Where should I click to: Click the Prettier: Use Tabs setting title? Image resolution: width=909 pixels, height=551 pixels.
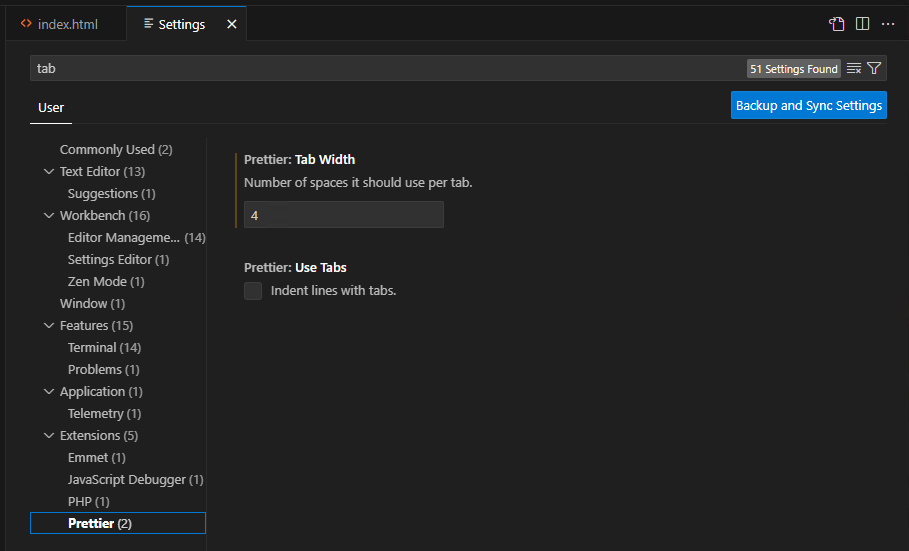coord(295,267)
